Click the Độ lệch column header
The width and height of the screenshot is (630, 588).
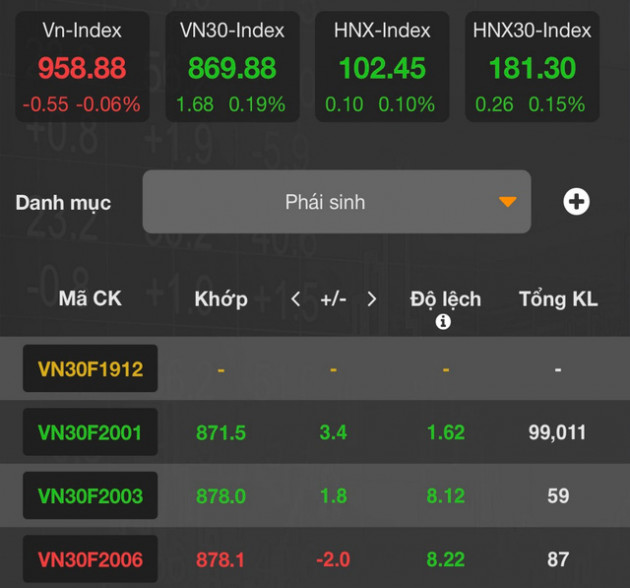(446, 300)
